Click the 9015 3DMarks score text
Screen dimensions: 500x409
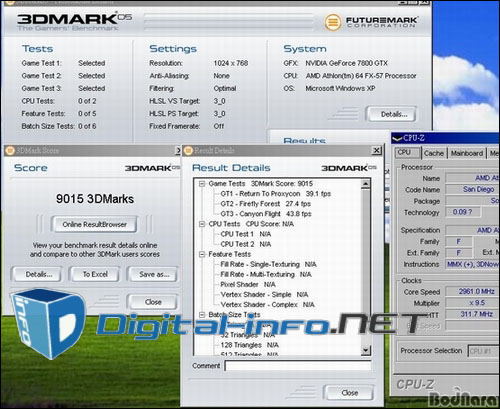coord(95,199)
